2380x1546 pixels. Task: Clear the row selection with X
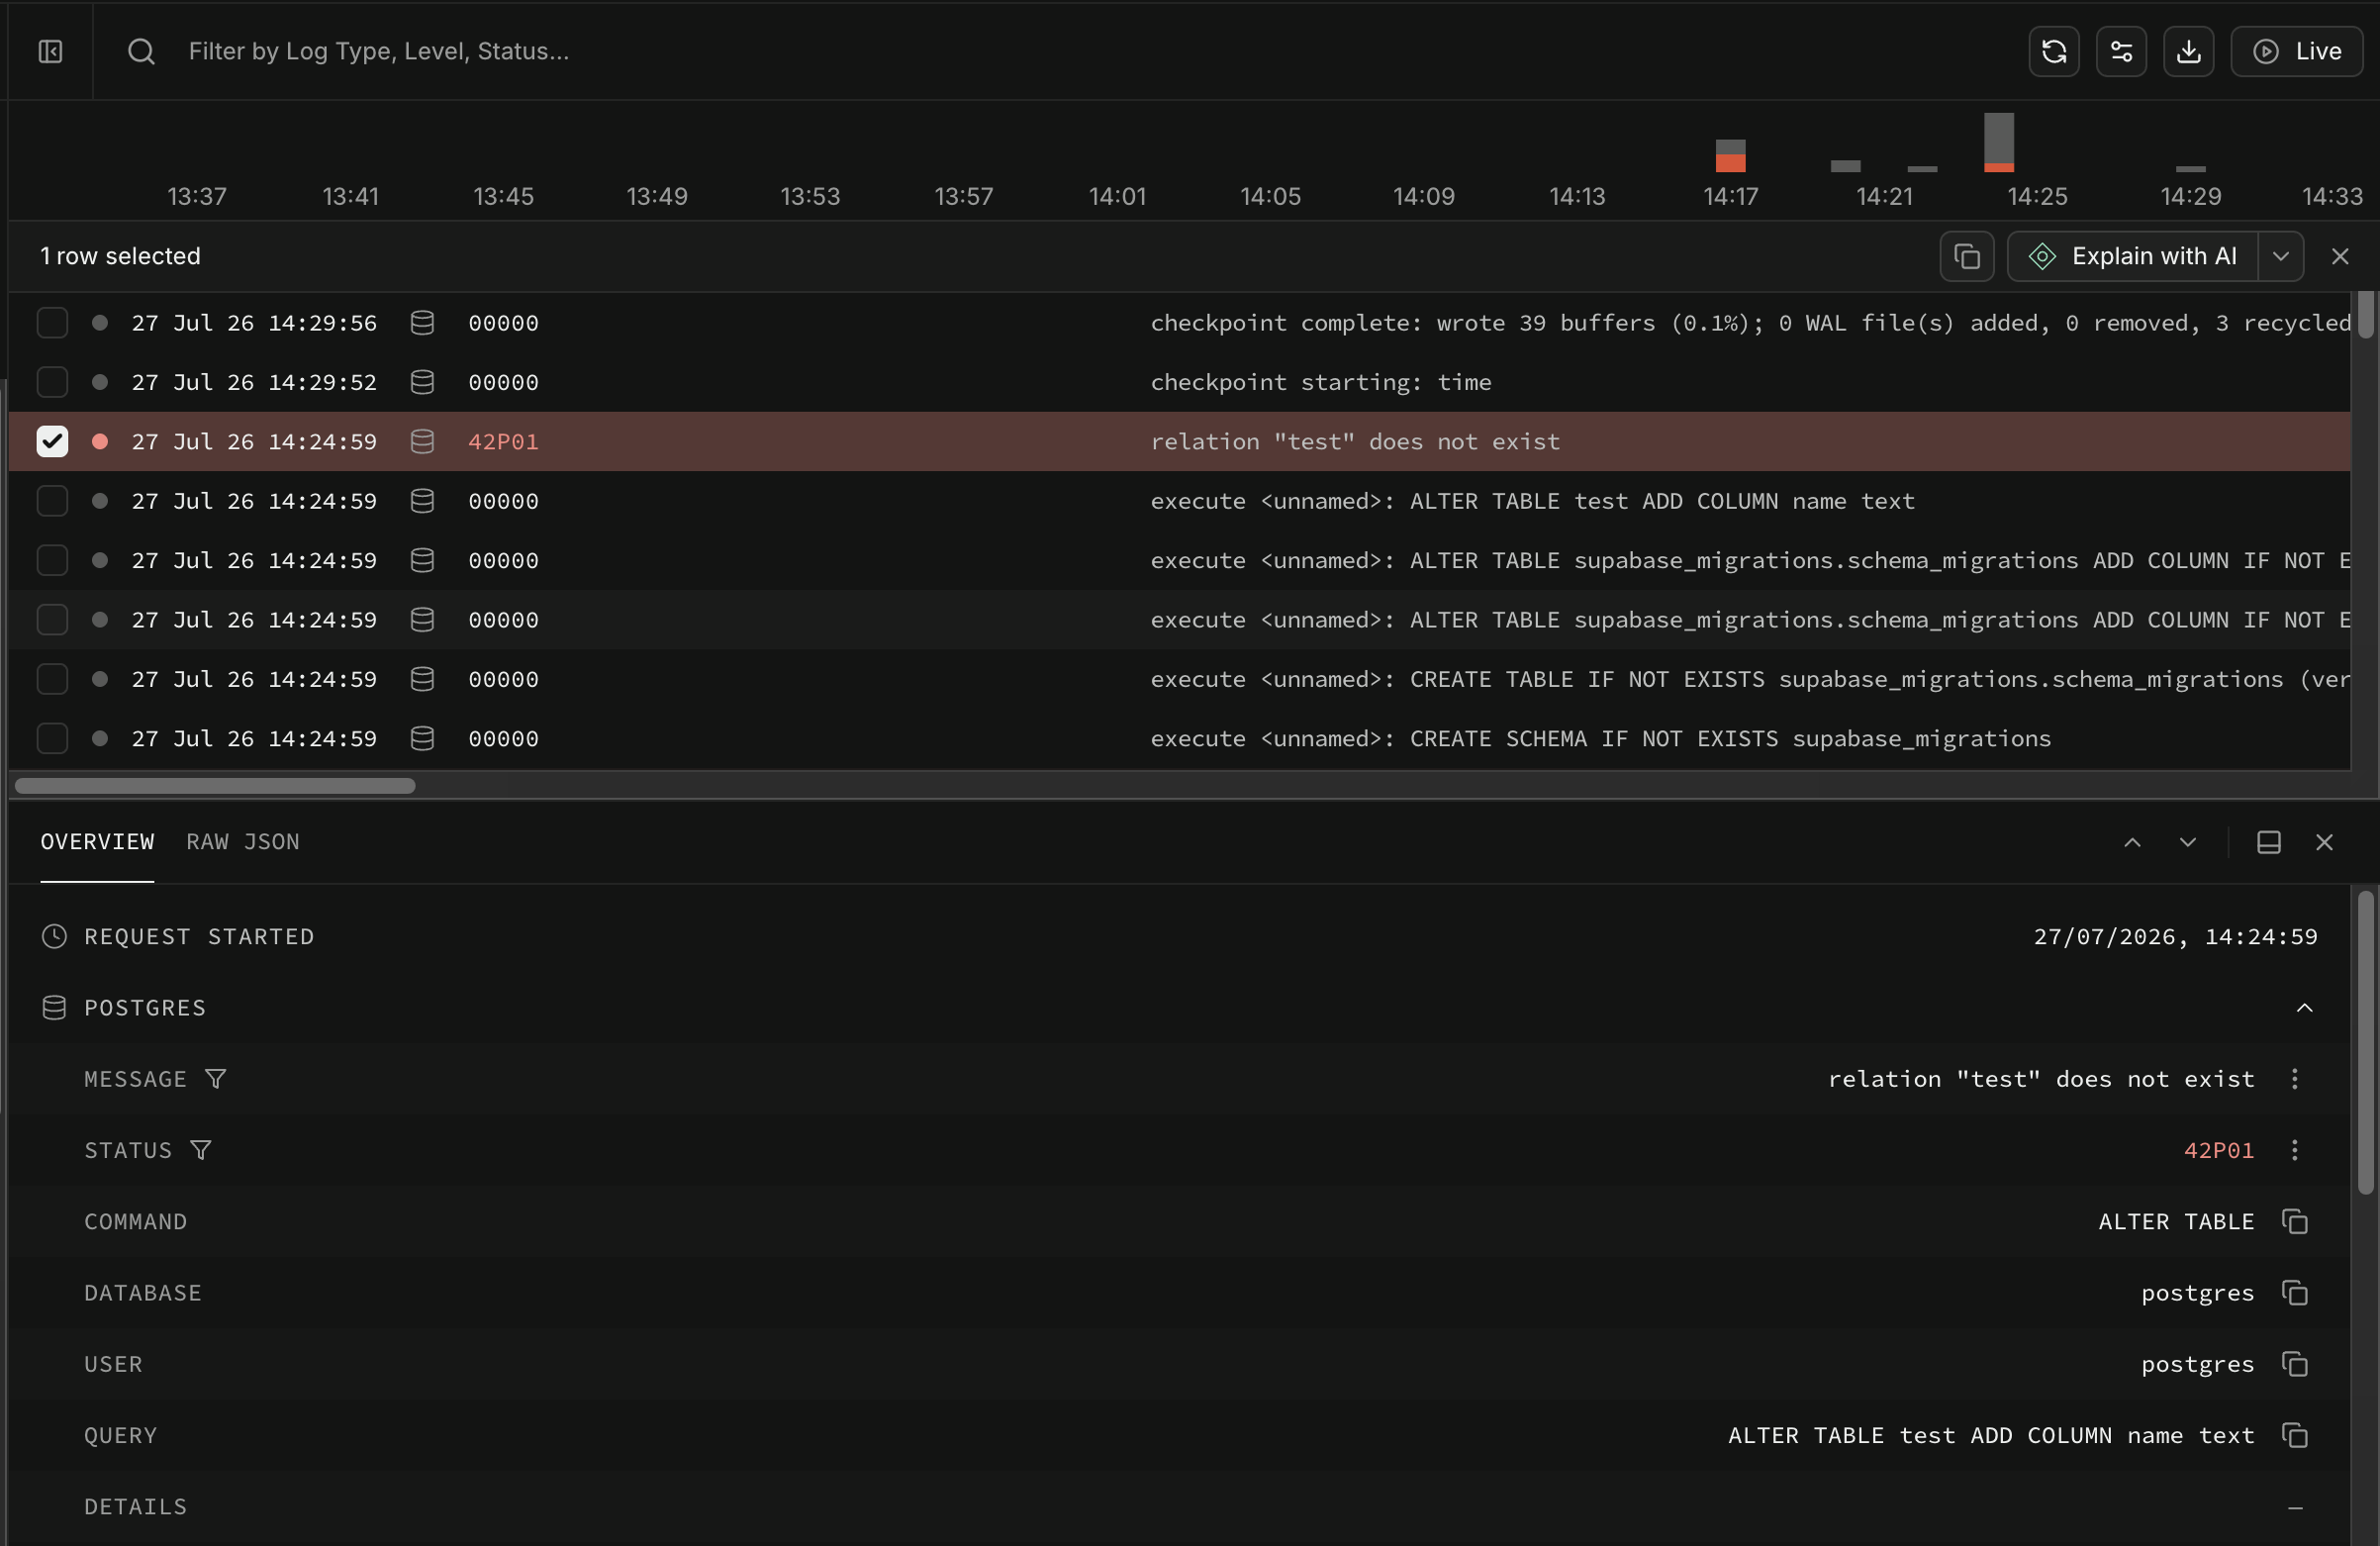[x=2339, y=256]
